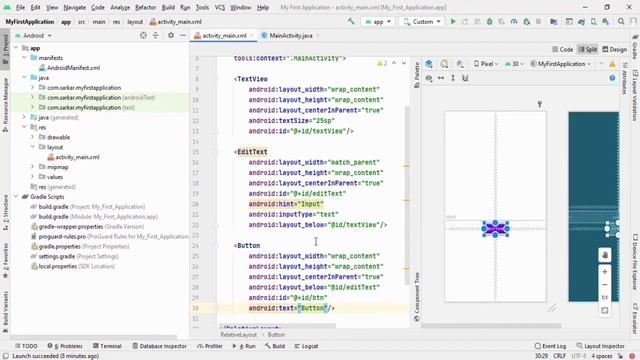The image size is (640, 360).
Task: Open the Refactor menu
Action: [146, 7]
